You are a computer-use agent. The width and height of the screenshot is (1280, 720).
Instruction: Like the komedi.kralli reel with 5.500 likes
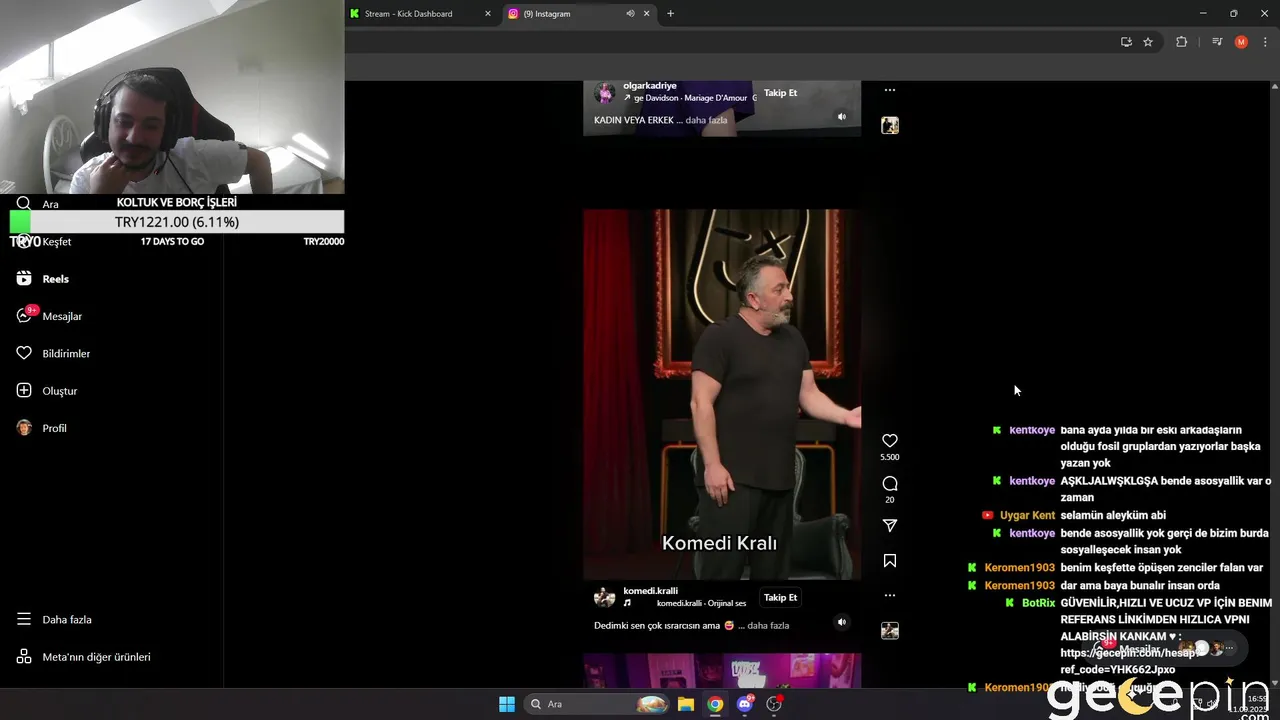click(x=890, y=441)
